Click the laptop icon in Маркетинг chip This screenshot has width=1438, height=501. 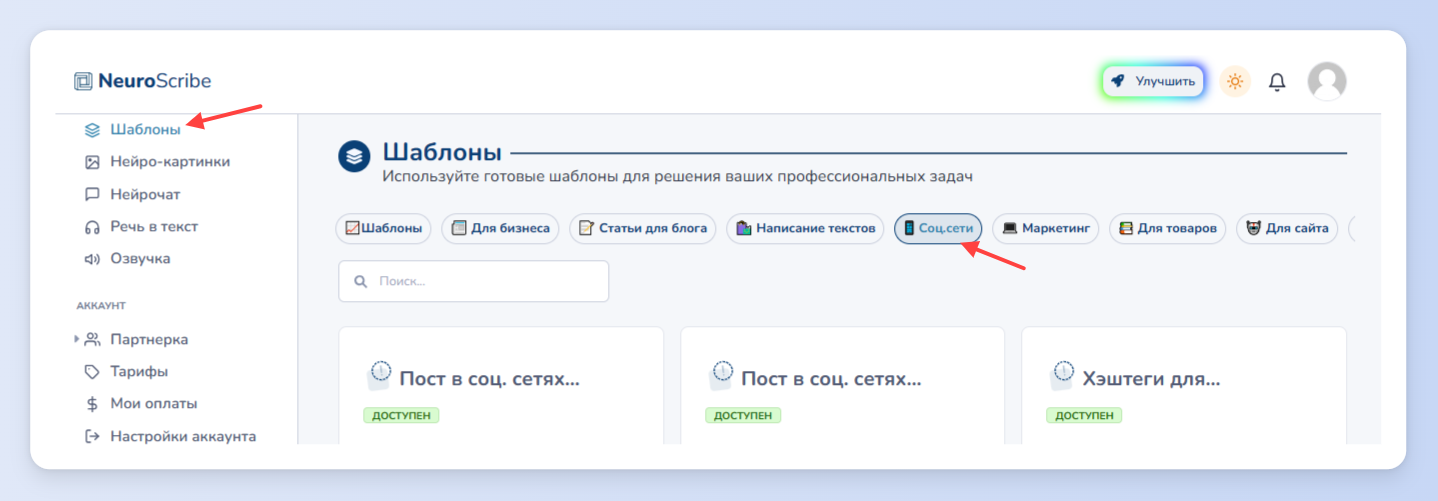pyautogui.click(x=1009, y=228)
